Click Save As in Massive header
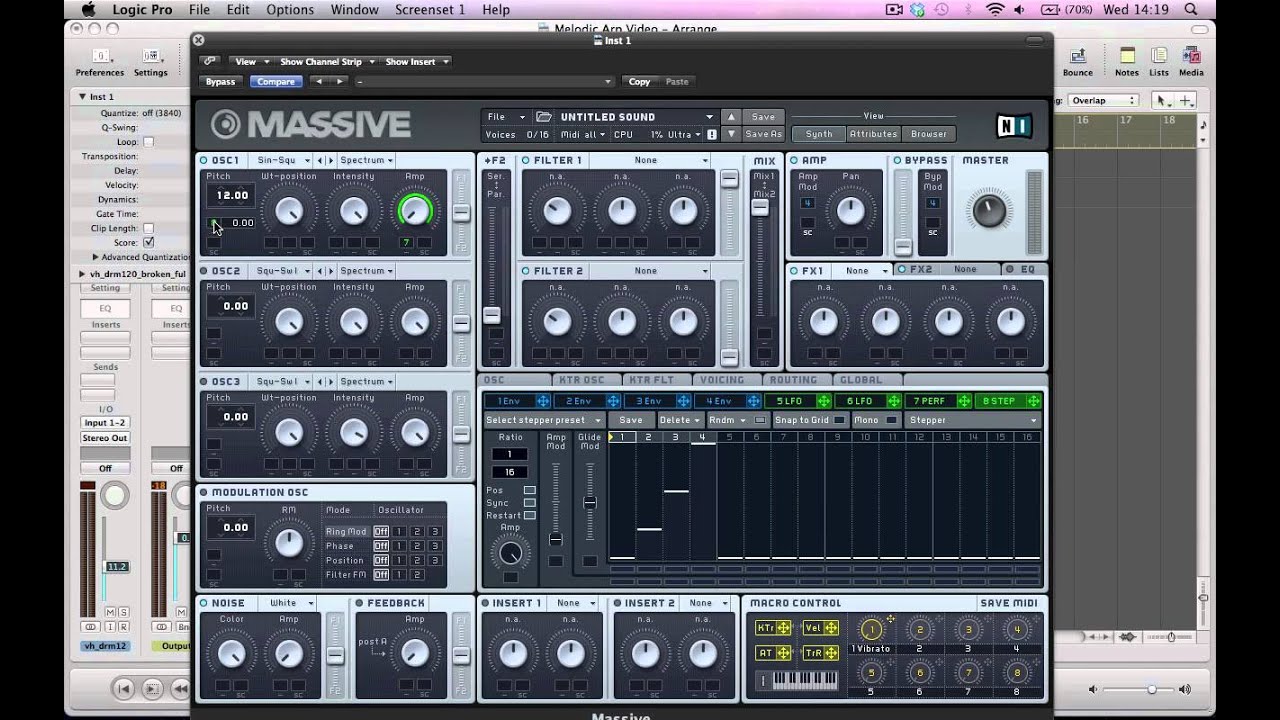 (763, 134)
